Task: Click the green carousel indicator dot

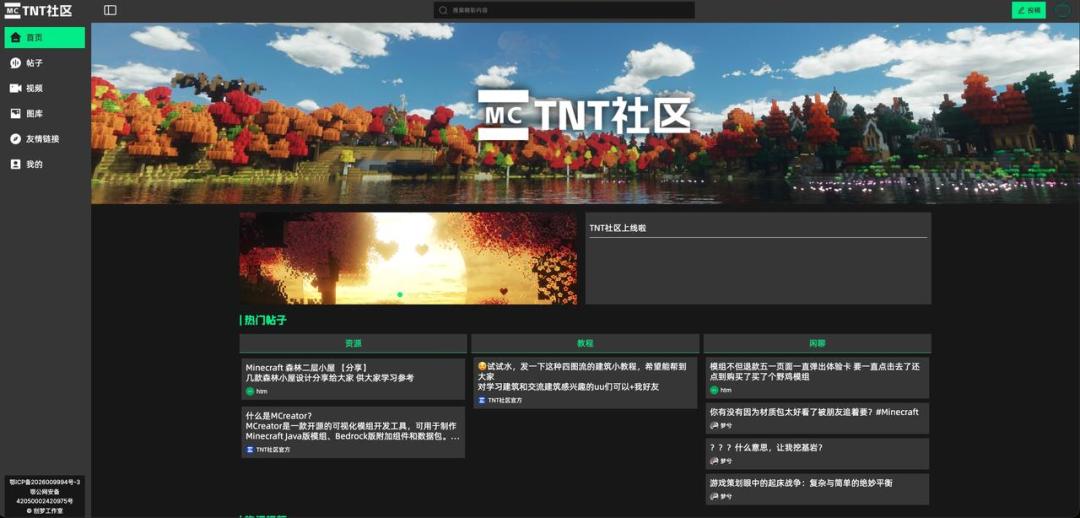Action: point(399,295)
